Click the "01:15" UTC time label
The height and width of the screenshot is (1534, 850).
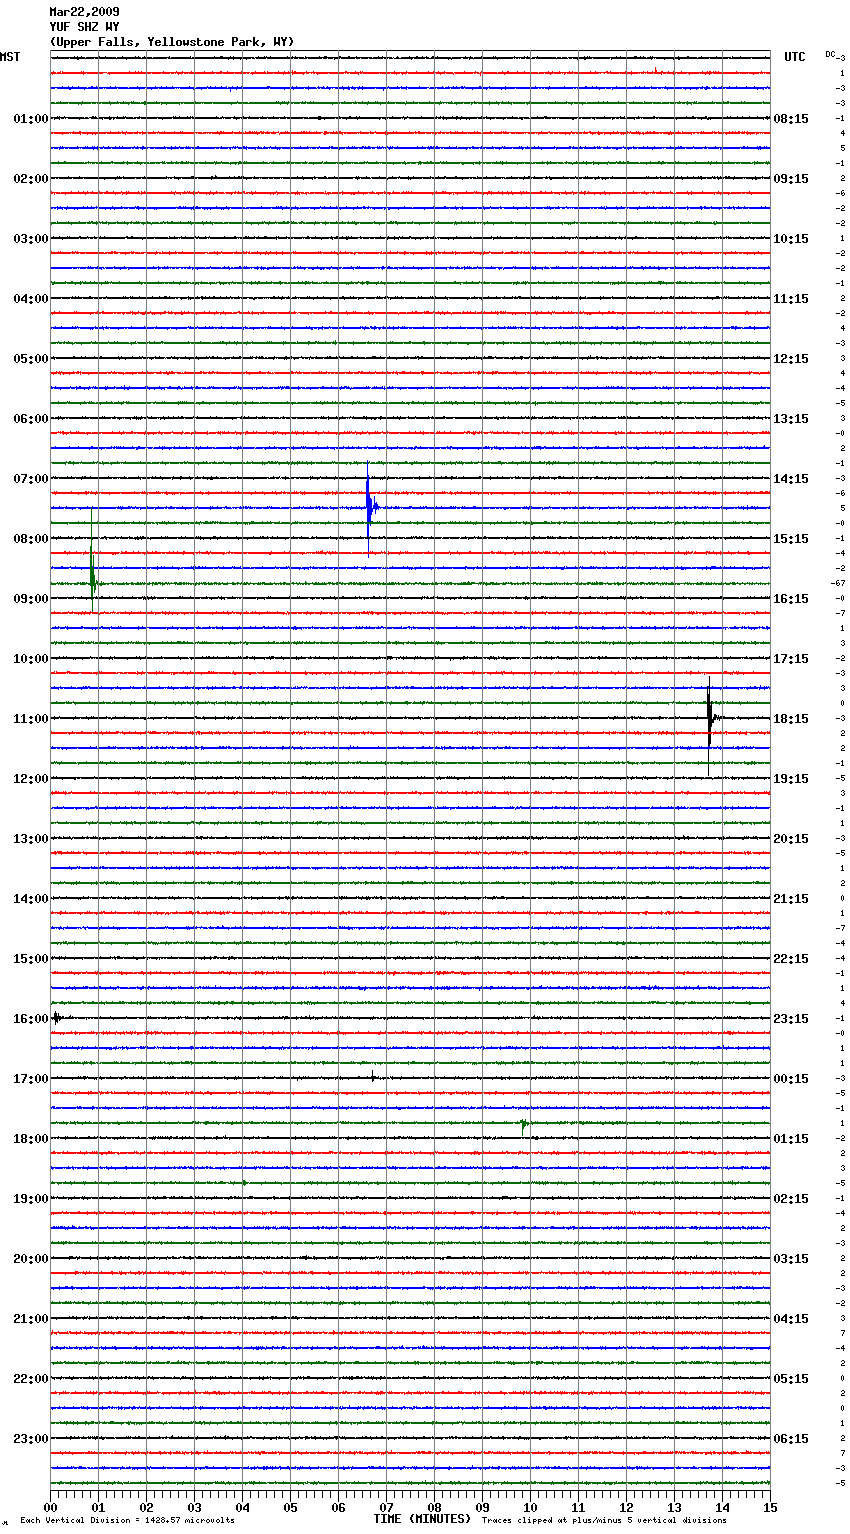pyautogui.click(x=791, y=1139)
